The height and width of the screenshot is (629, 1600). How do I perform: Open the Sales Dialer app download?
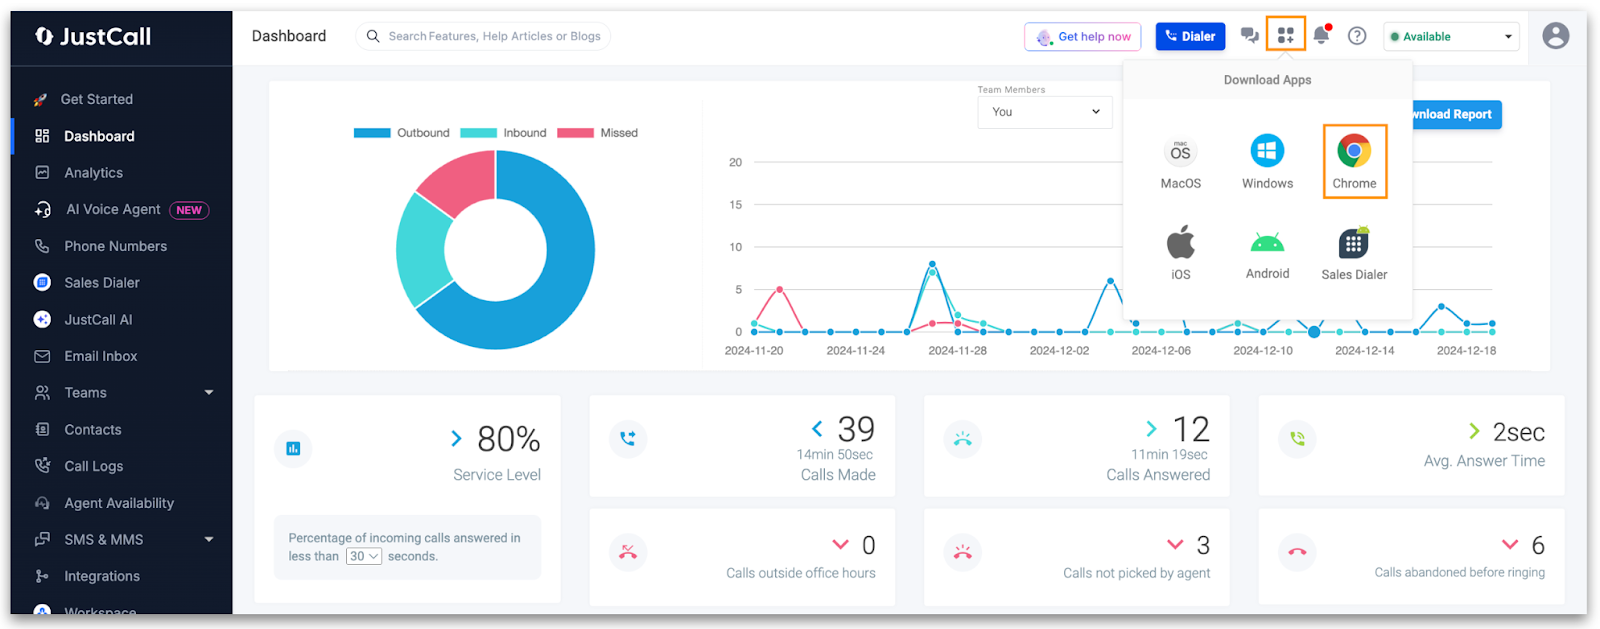tap(1354, 254)
